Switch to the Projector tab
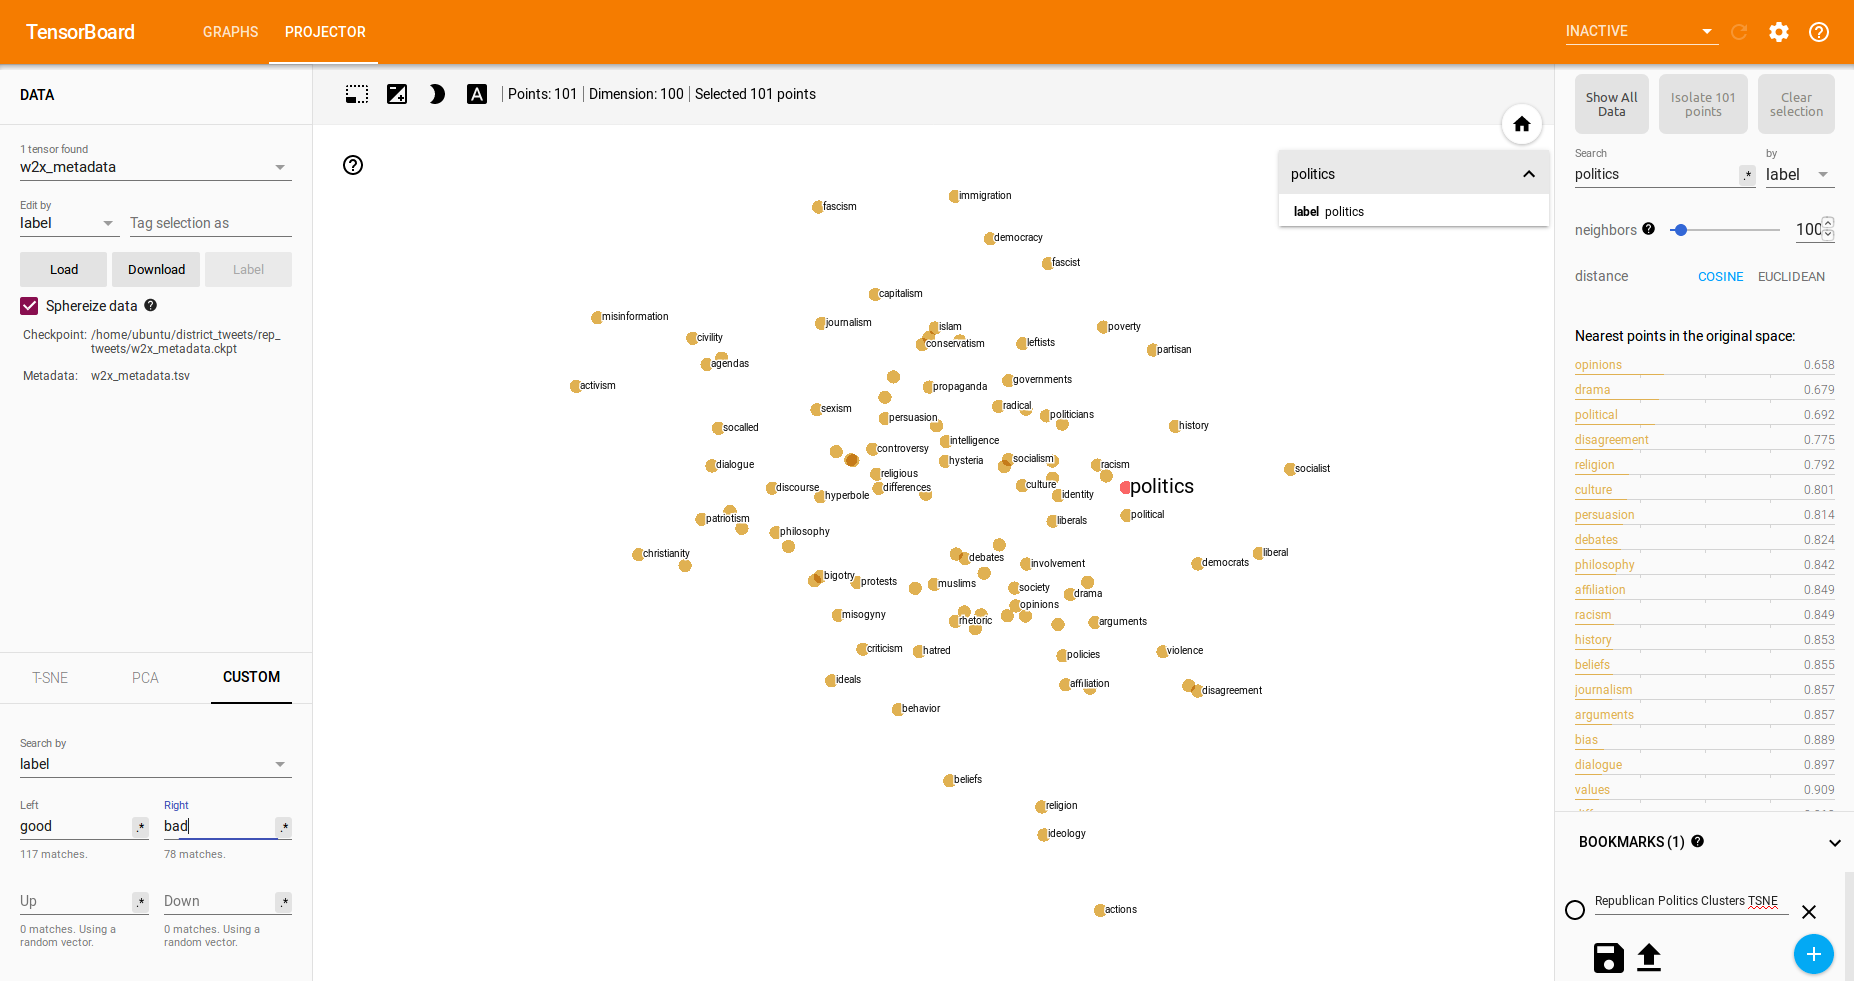Screen dimensions: 1854x981 pyautogui.click(x=325, y=32)
